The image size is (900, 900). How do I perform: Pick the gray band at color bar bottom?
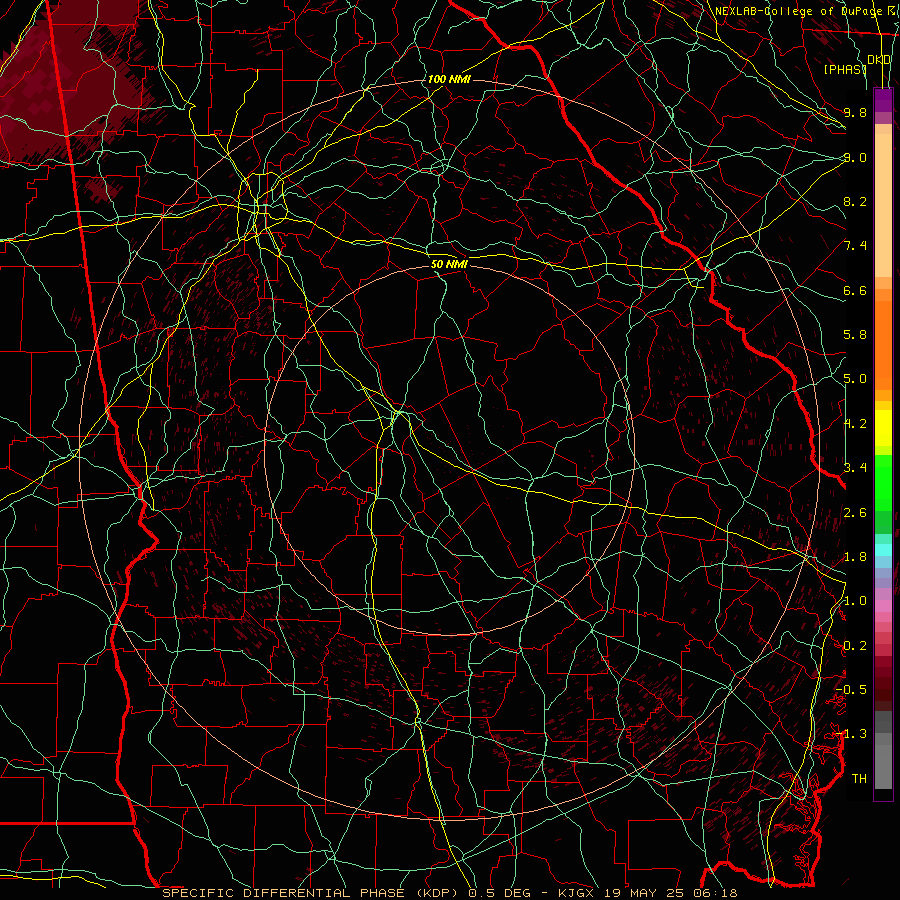[883, 750]
